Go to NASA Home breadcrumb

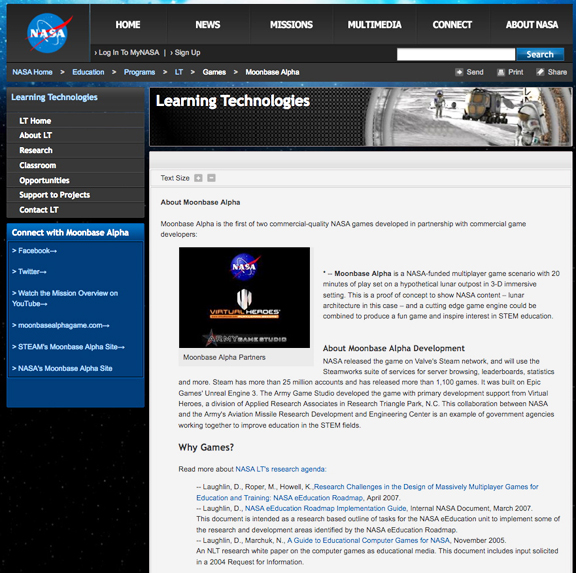tap(32, 72)
